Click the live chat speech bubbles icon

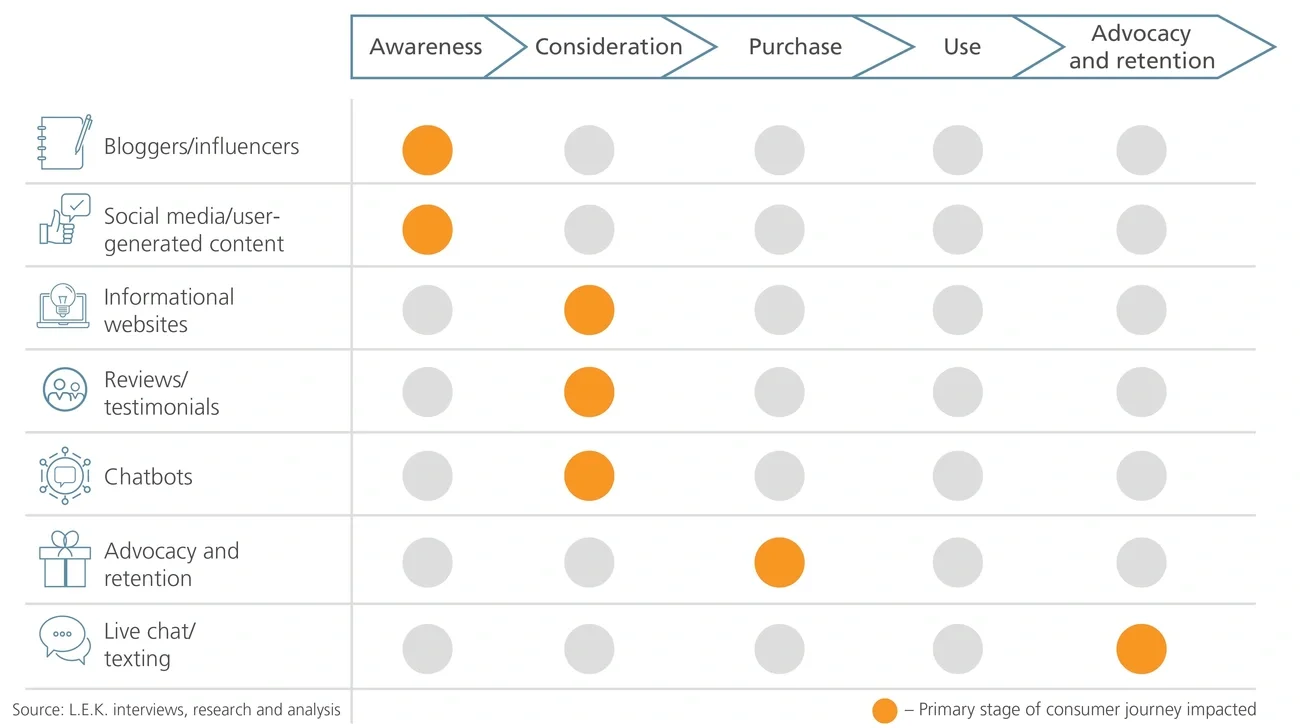point(65,640)
